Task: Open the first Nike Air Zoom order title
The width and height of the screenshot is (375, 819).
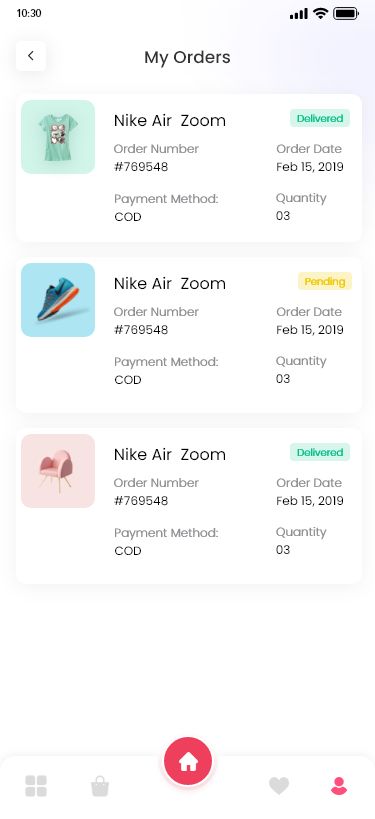Action: pos(170,121)
